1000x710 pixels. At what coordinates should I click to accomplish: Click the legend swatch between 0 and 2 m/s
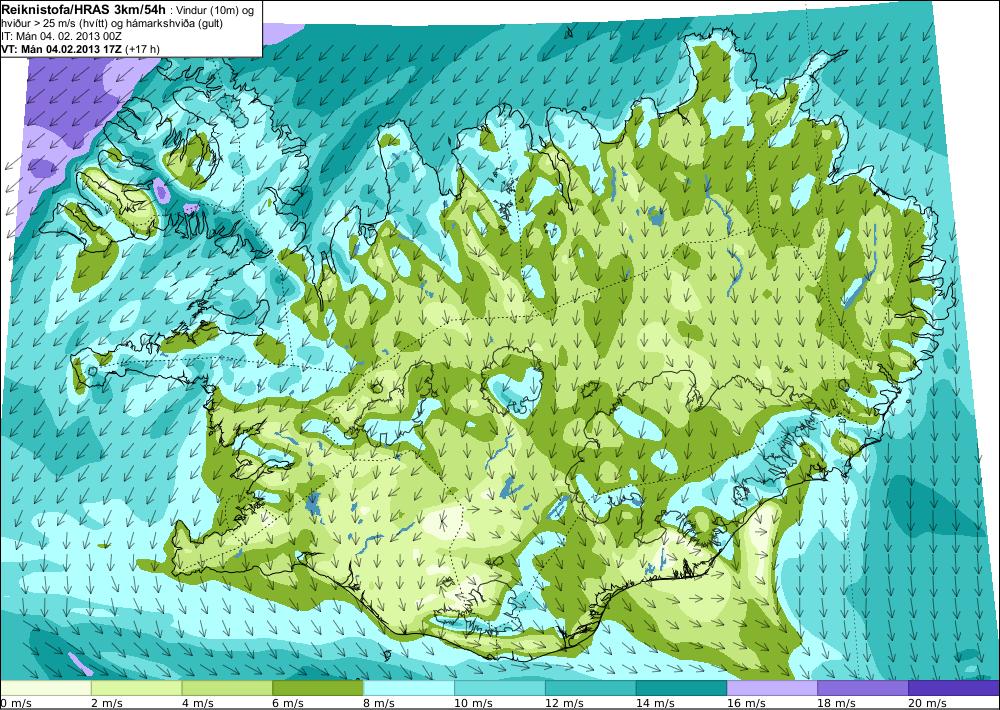pyautogui.click(x=46, y=688)
